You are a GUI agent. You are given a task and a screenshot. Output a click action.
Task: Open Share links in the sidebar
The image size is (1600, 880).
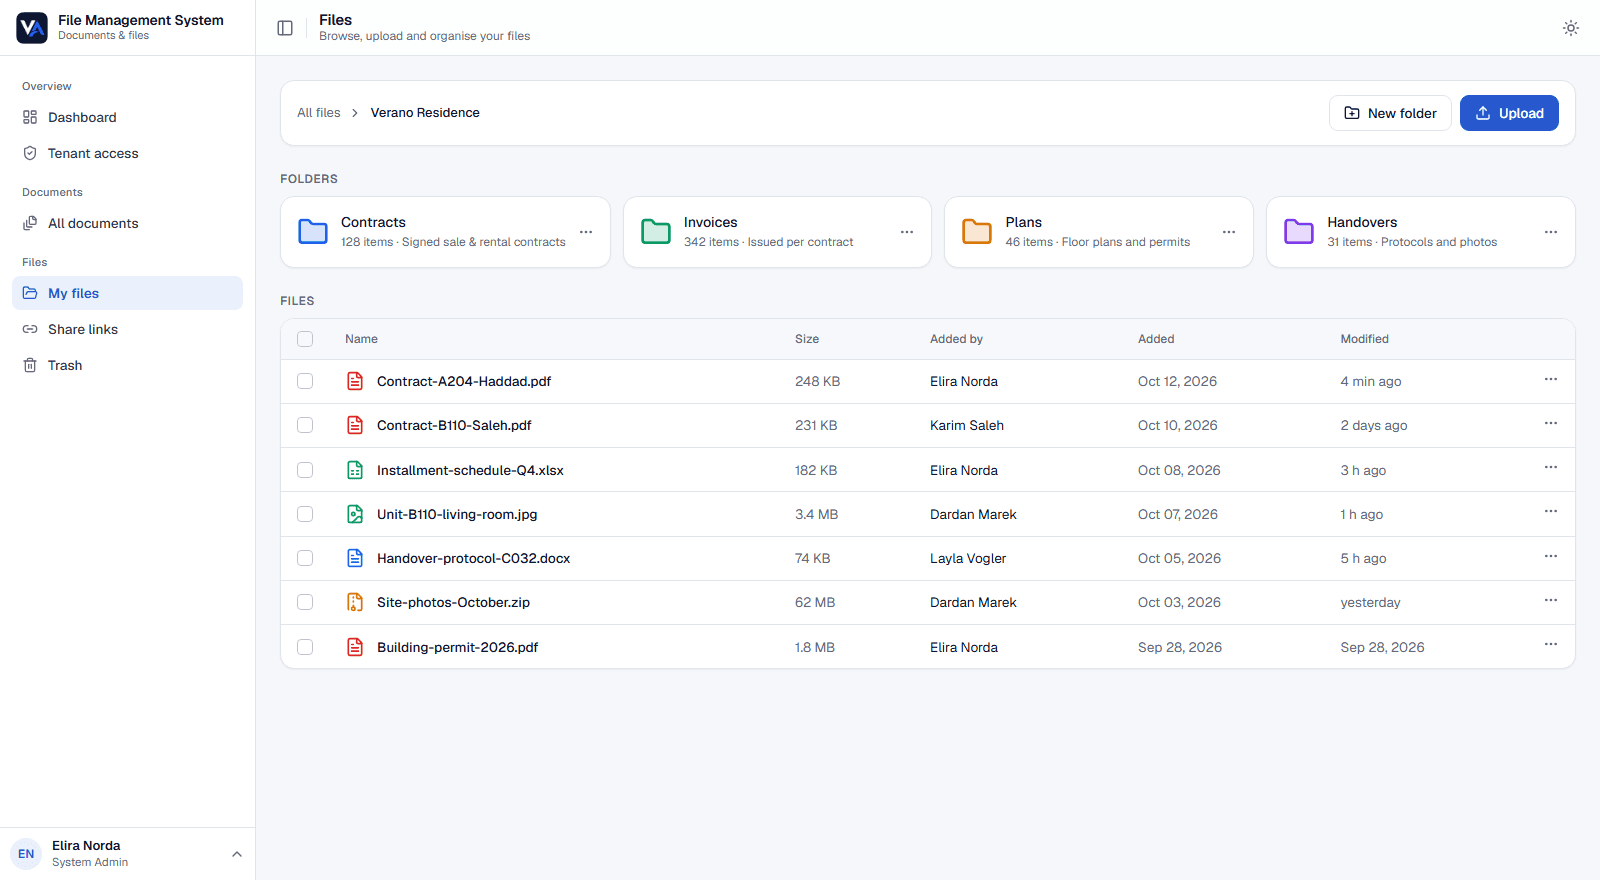[x=127, y=329]
